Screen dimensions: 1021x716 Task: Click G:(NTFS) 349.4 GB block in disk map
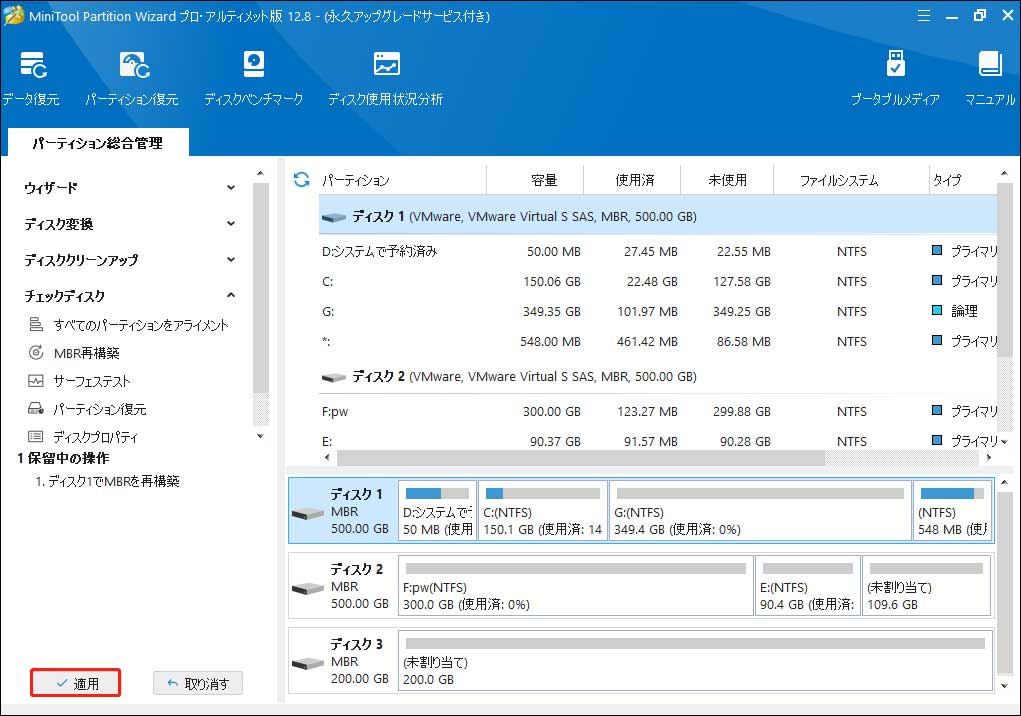pos(760,510)
